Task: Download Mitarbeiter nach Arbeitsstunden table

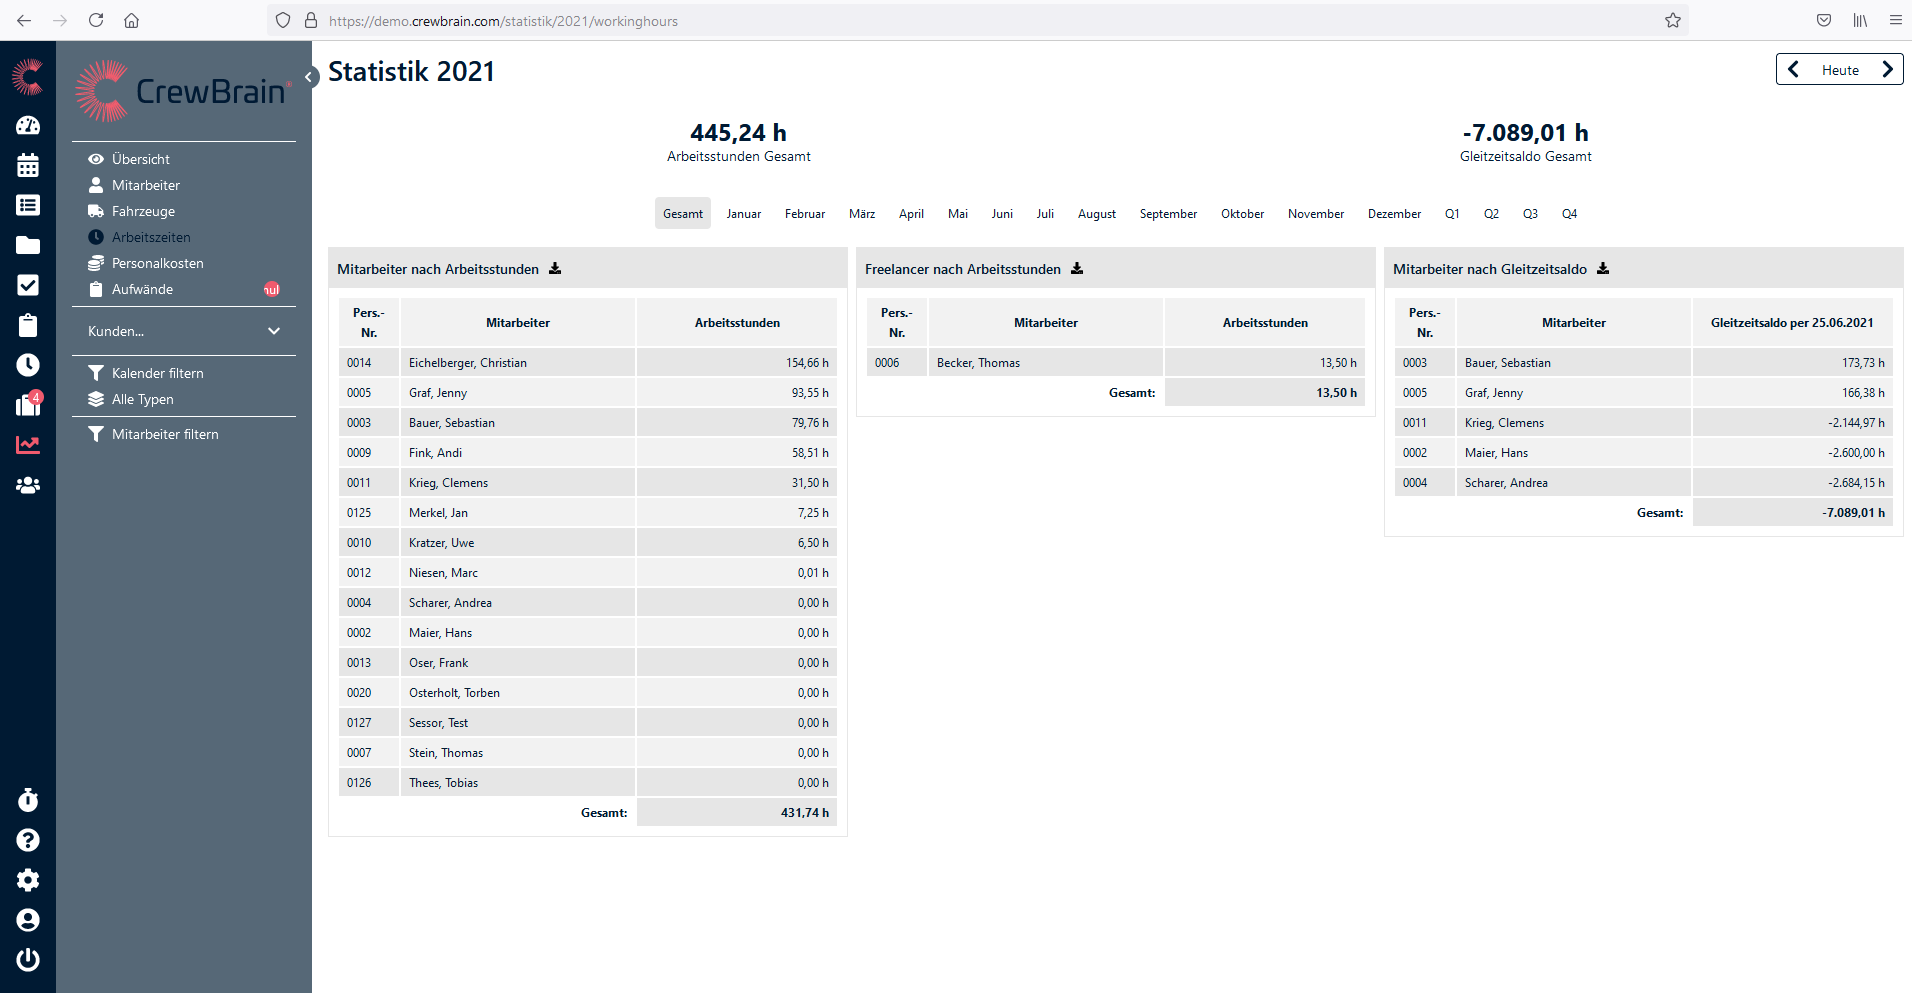Action: tap(555, 269)
